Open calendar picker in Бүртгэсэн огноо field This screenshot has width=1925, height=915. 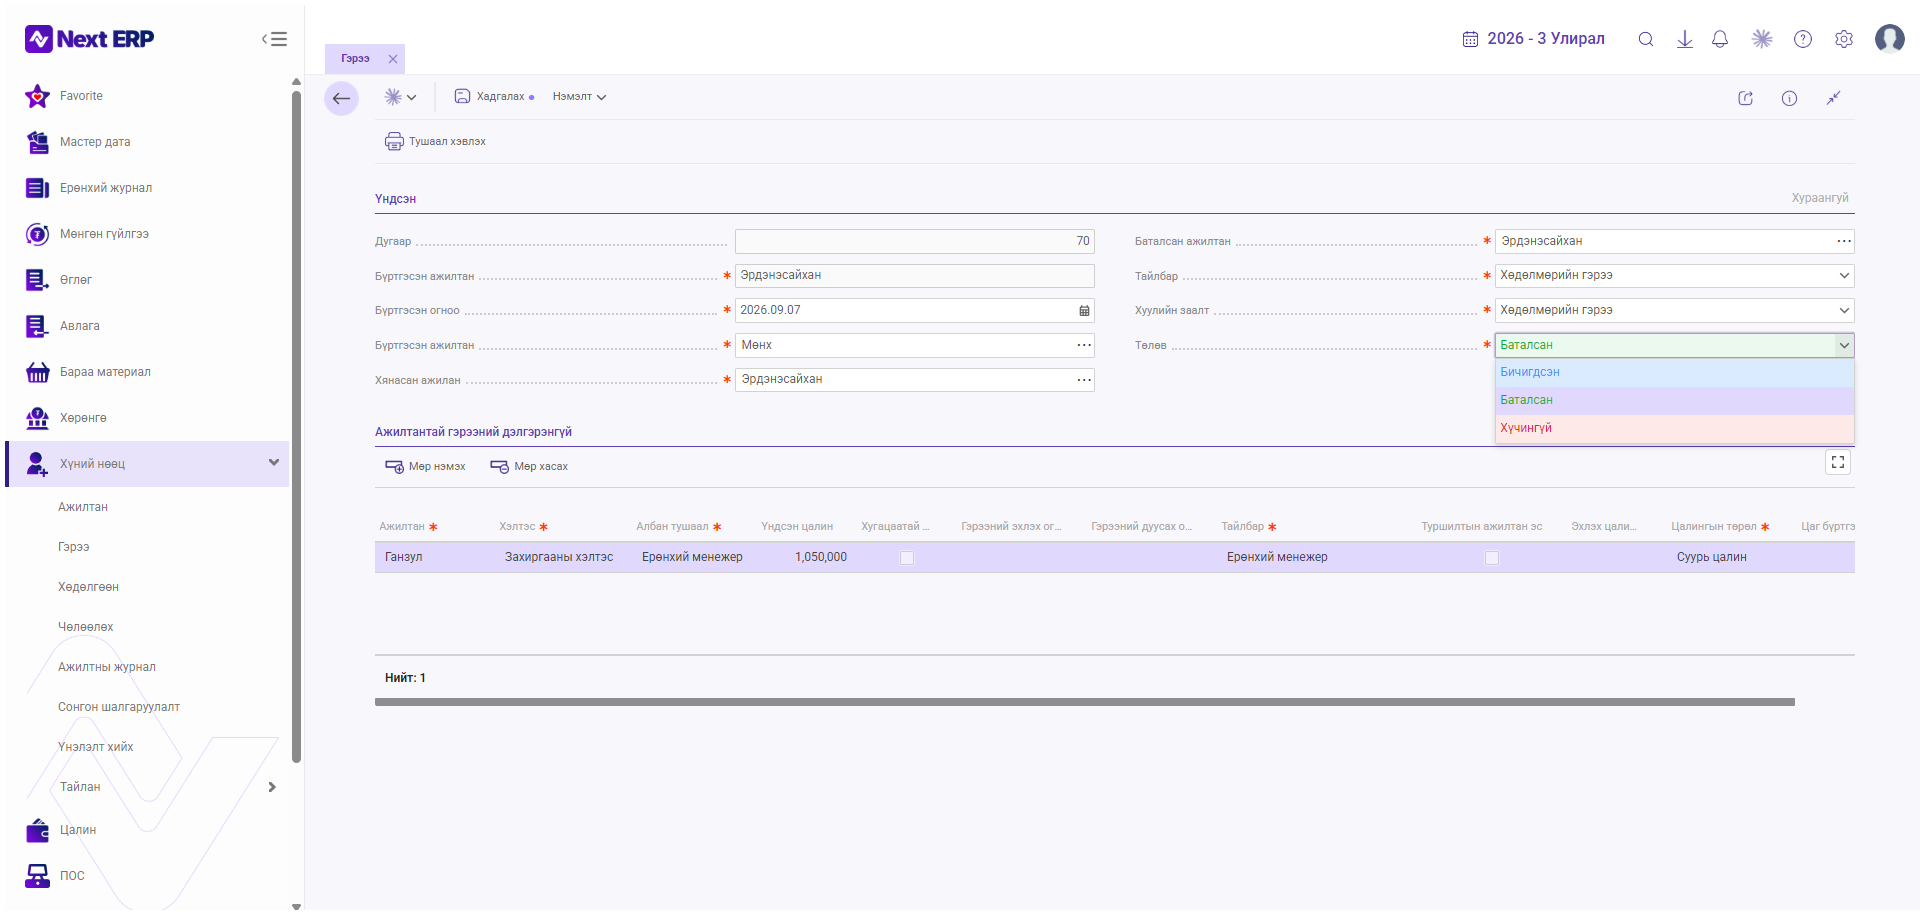(x=1084, y=311)
